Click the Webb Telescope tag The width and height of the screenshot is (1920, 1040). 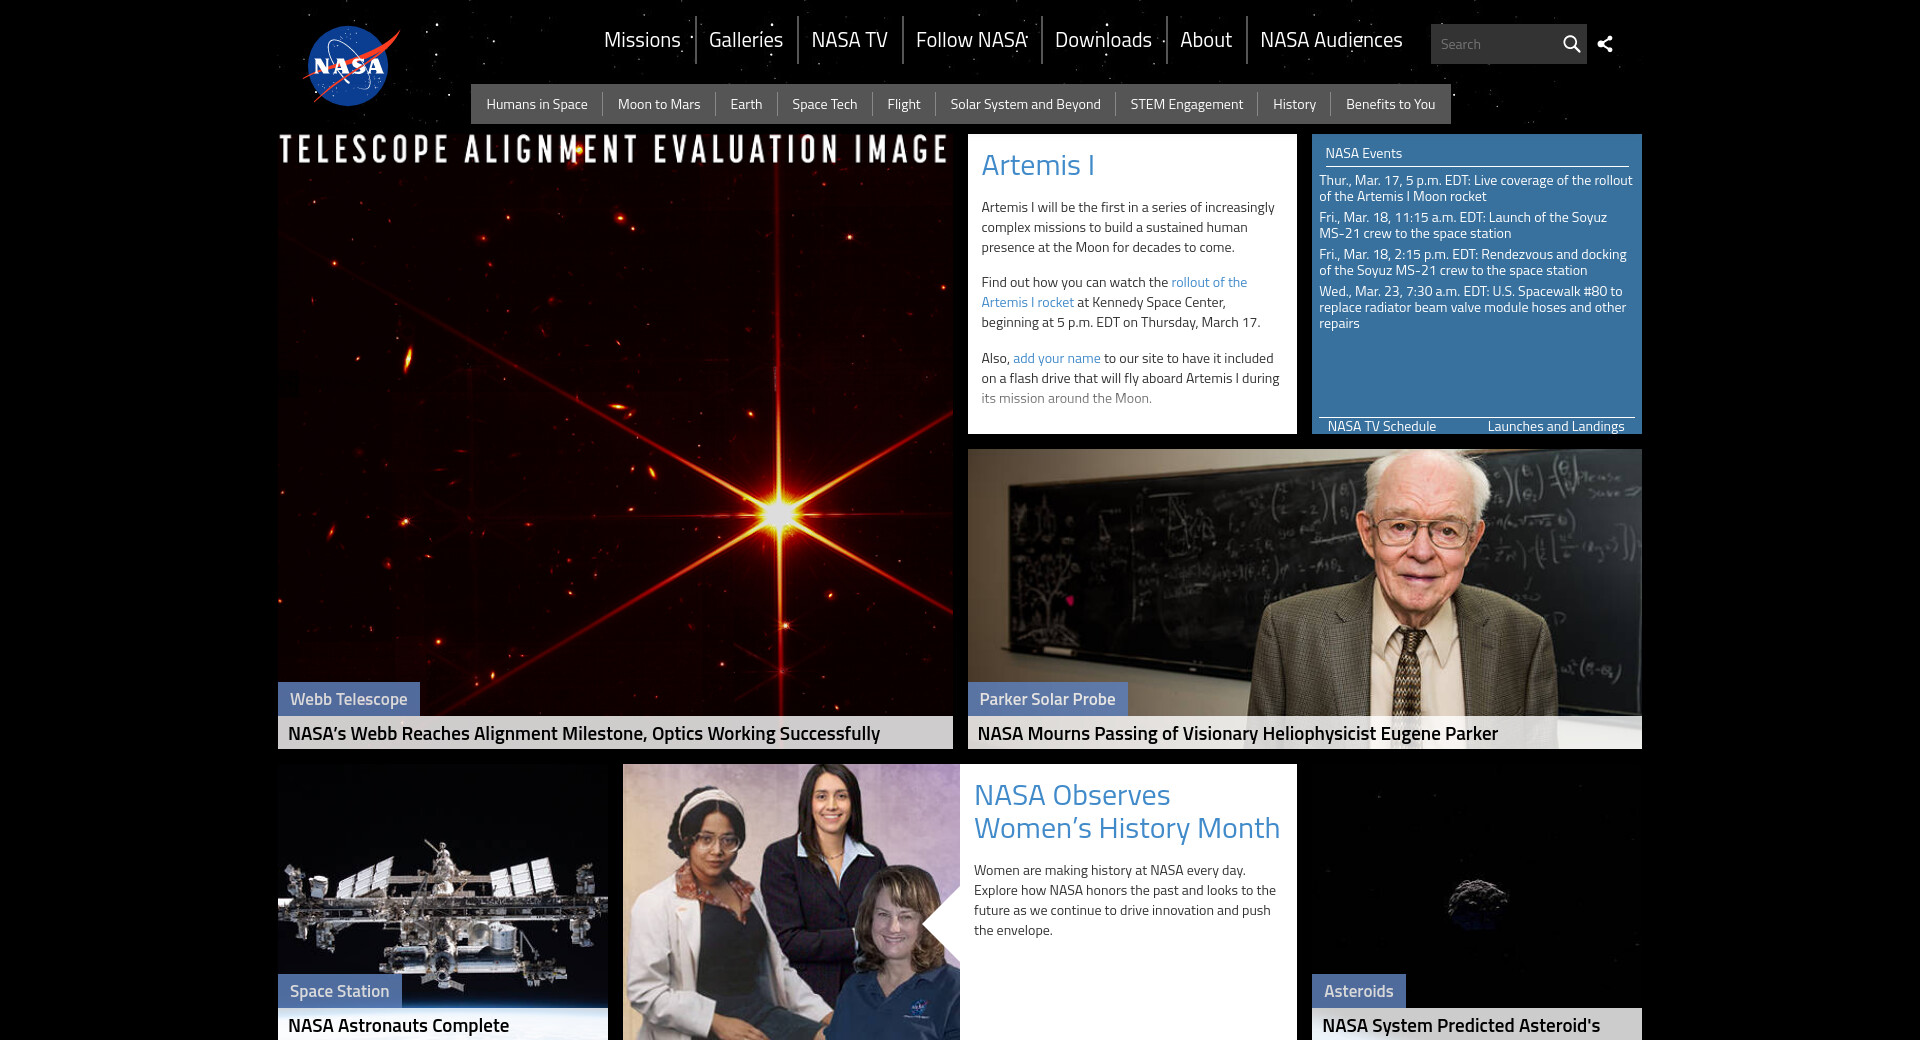(349, 699)
